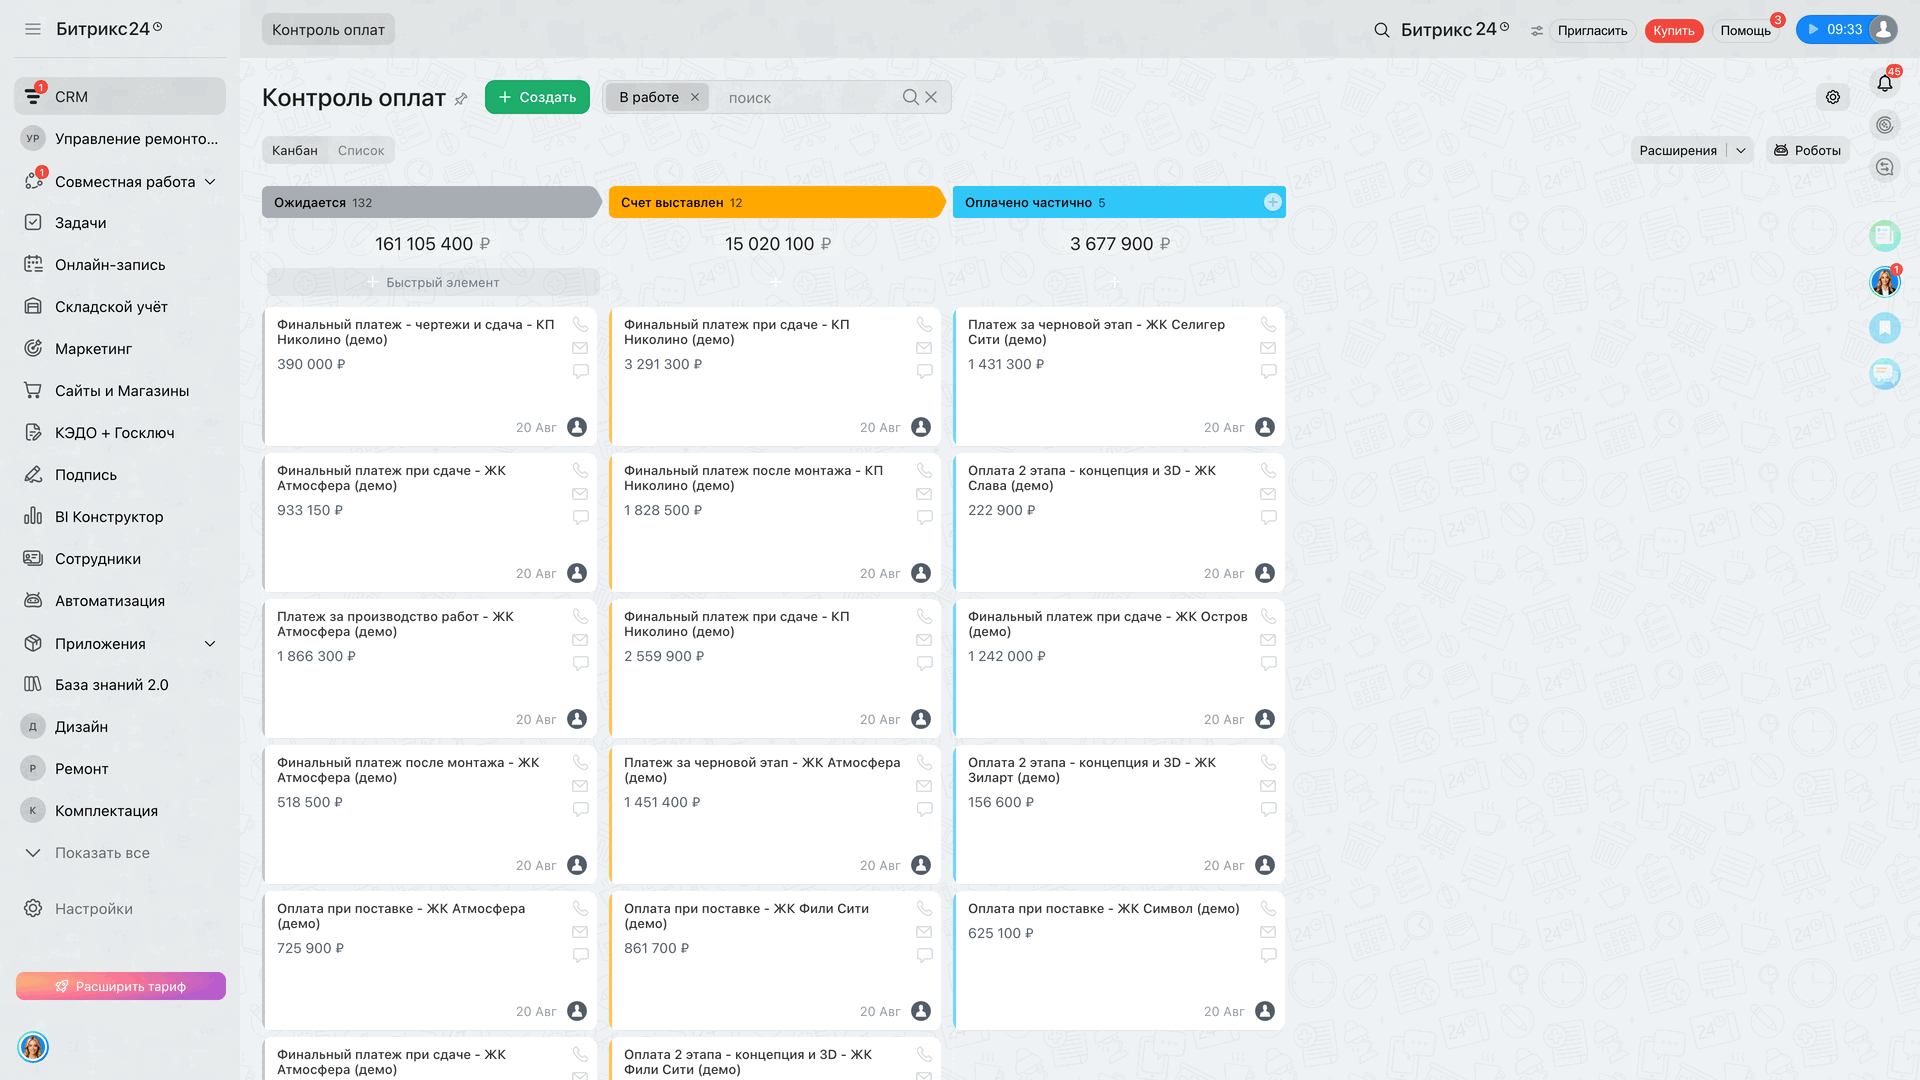Viewport: 1920px width, 1080px height.
Task: Click the Расширить тариф button
Action: [121, 986]
